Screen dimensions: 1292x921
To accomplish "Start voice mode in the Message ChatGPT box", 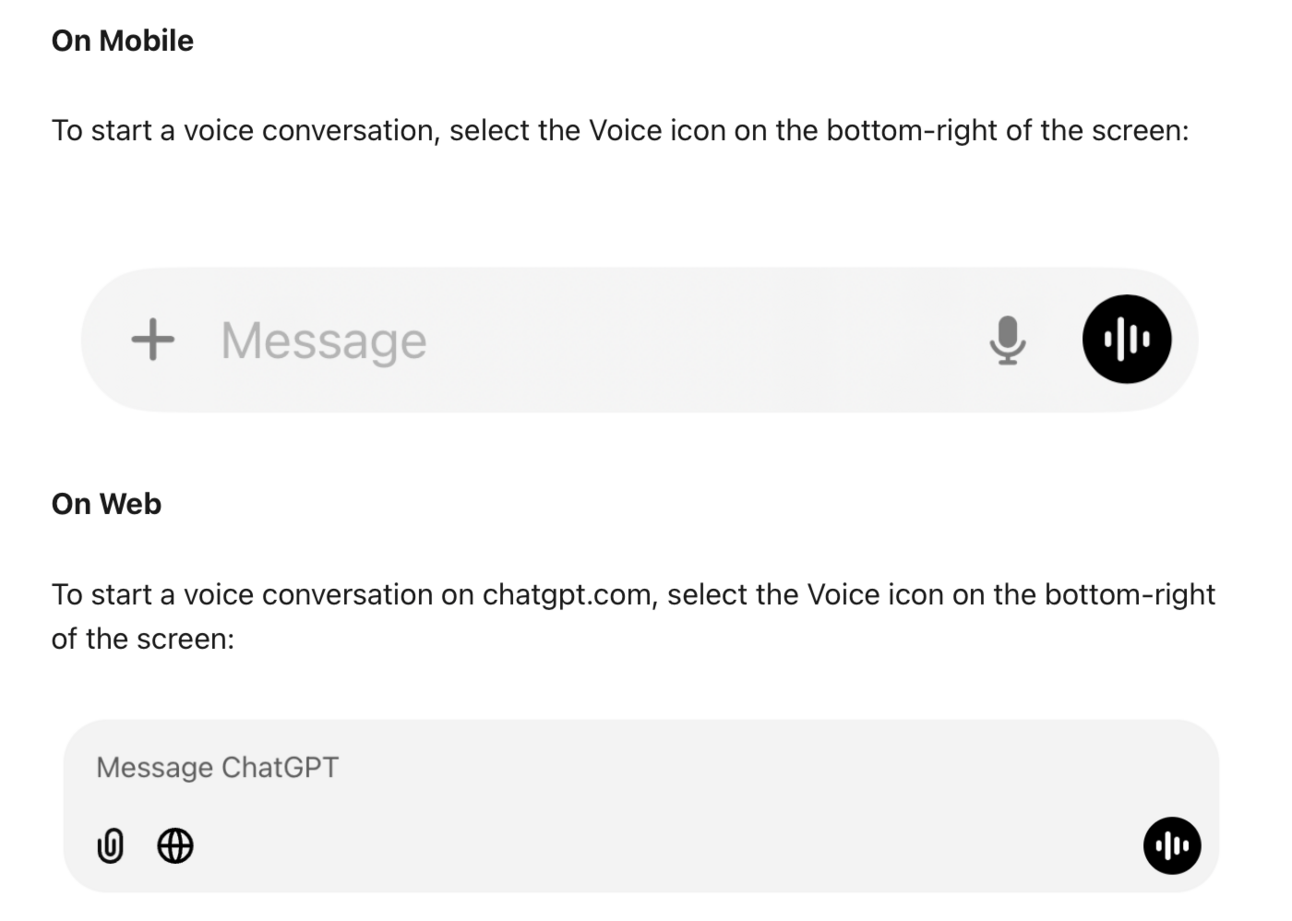I will coord(1172,846).
